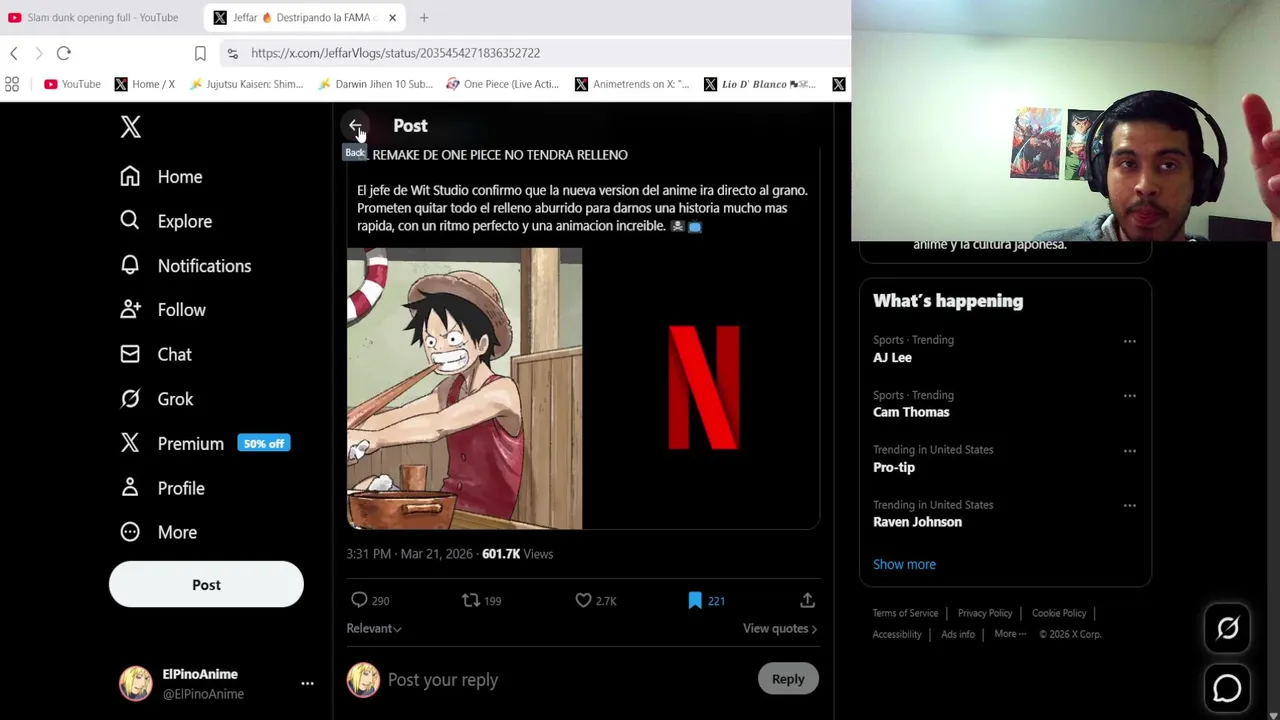1280x720 pixels.
Task: Close the Jeffar X tab
Action: tap(392, 17)
